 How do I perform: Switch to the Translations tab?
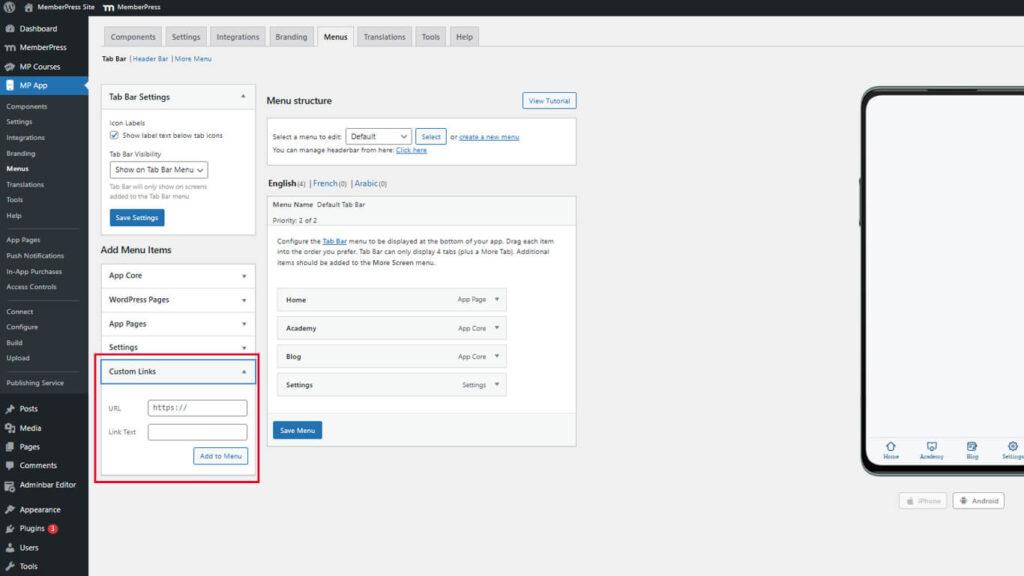pos(384,37)
